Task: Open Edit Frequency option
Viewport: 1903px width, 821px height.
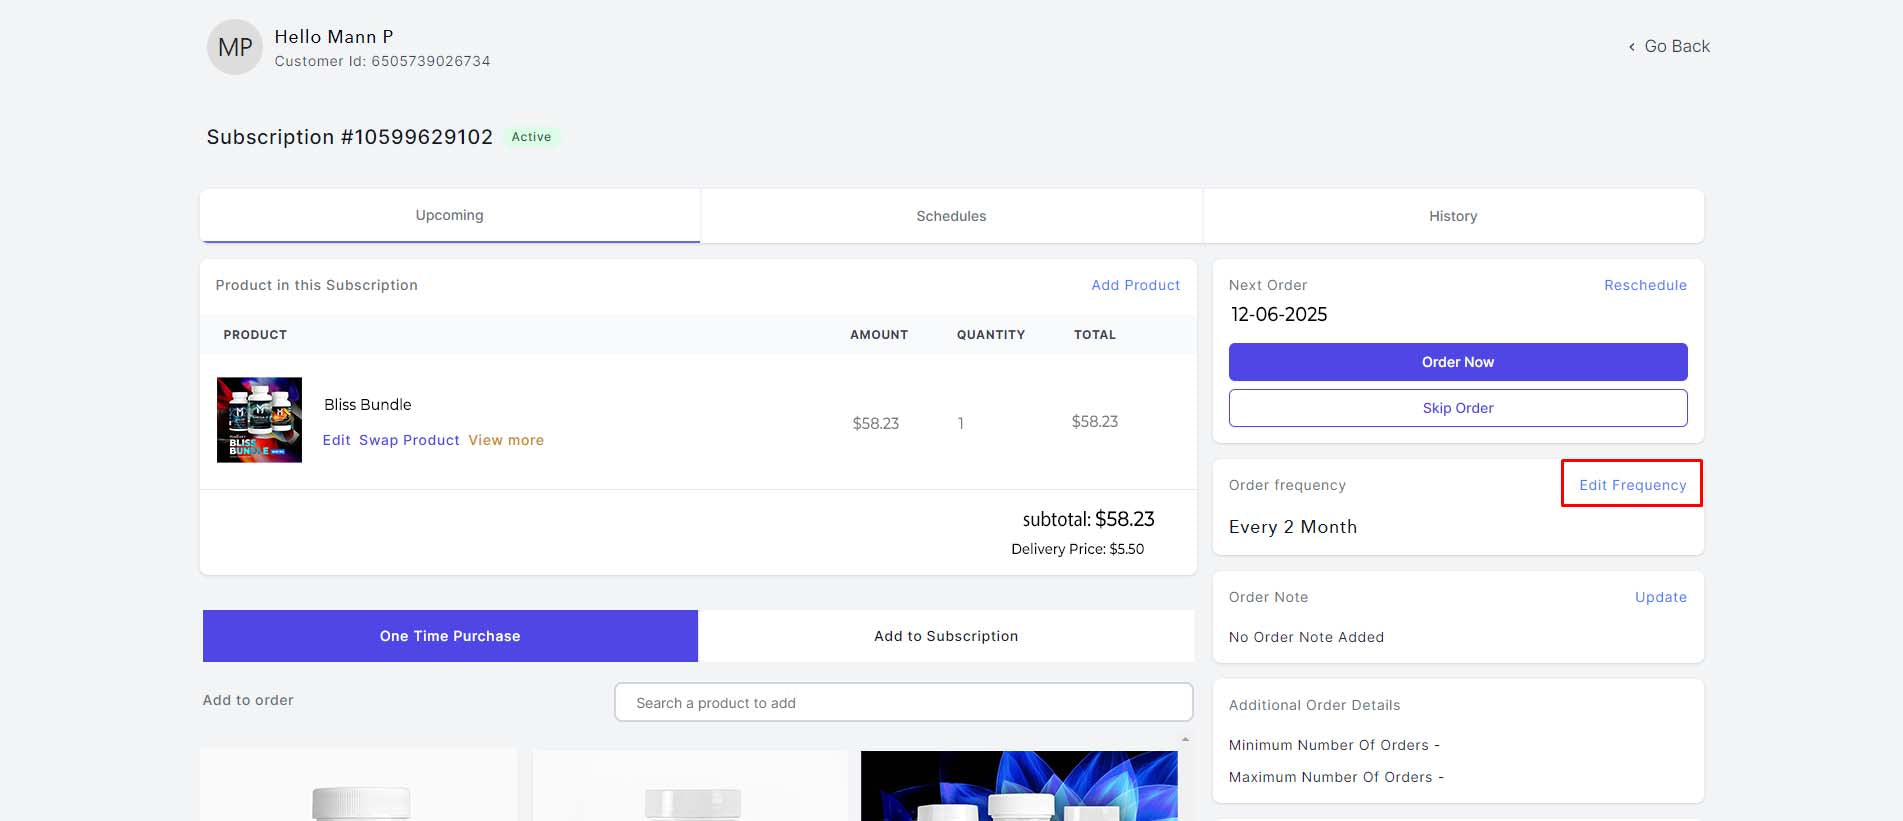Action: tap(1632, 485)
